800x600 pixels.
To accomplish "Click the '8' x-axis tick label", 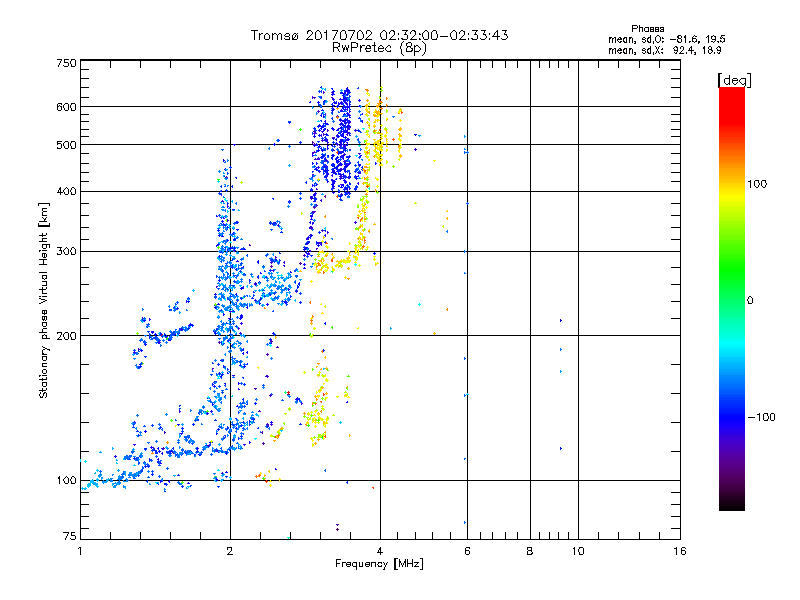I will pyautogui.click(x=530, y=551).
